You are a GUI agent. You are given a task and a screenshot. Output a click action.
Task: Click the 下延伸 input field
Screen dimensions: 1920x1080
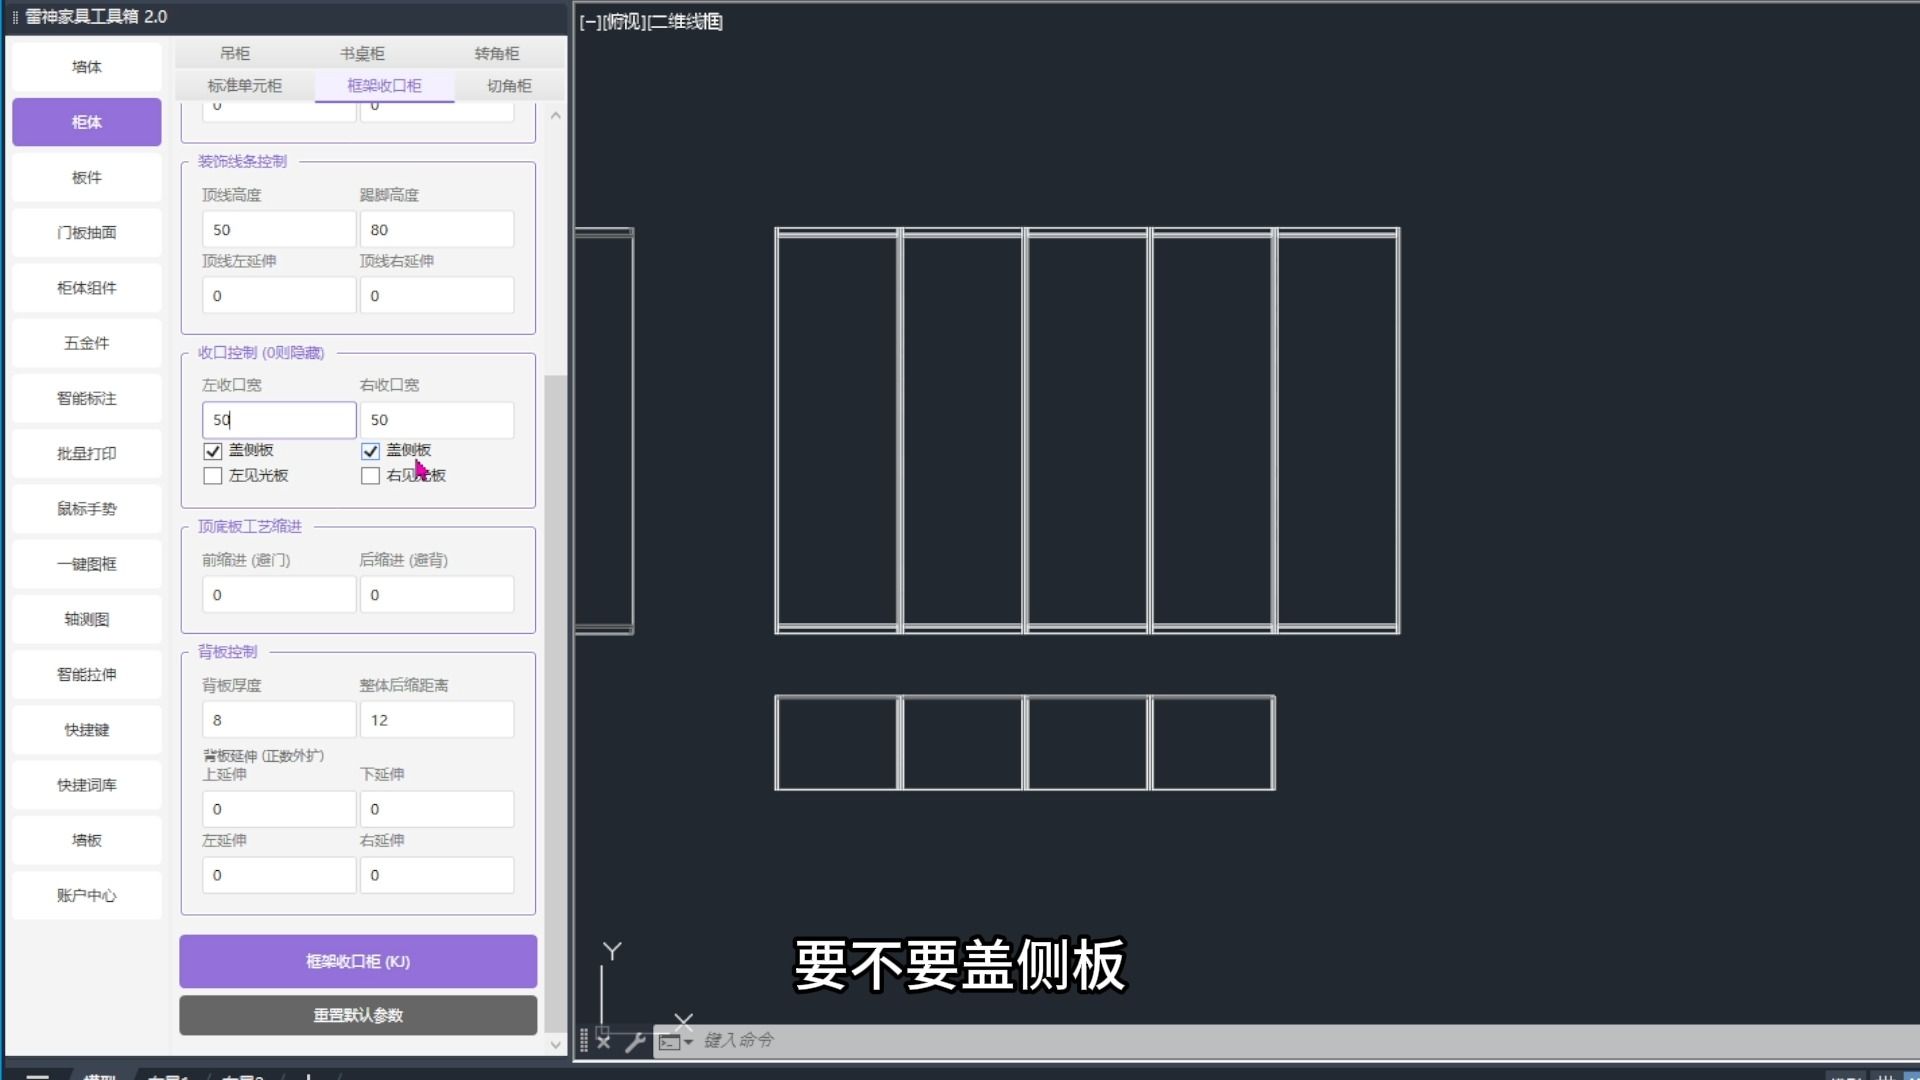(437, 809)
